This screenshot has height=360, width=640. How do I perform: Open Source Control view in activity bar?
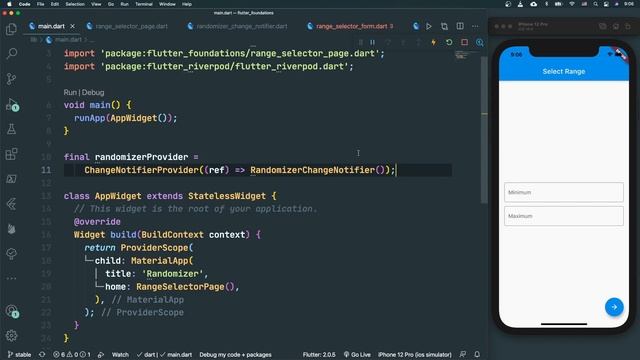coord(11,79)
